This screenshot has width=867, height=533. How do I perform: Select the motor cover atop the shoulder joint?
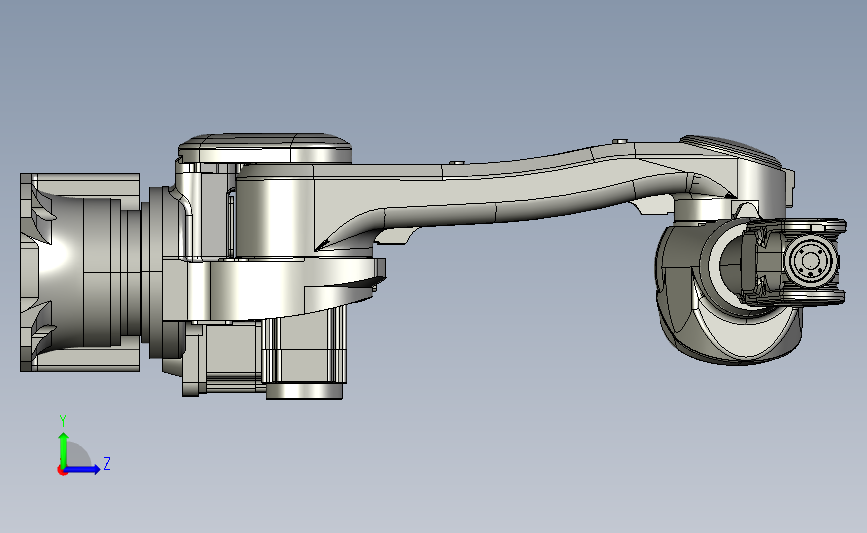(264, 148)
